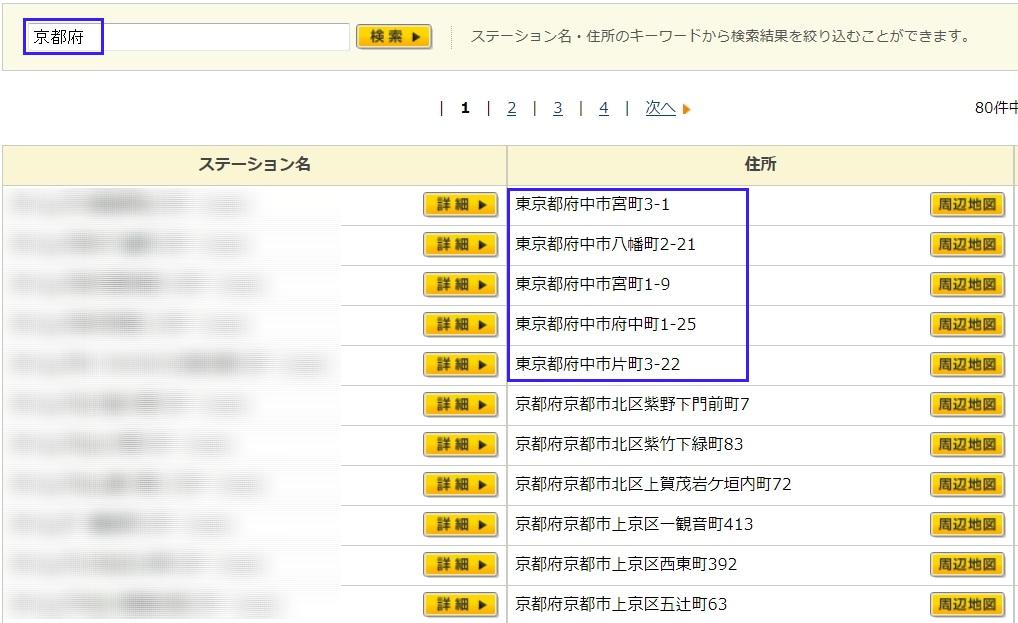Screen dimensions: 1018x623
Task: Open 詳細 for 東京都府中市八幡町2-21 station
Action: [x=460, y=245]
